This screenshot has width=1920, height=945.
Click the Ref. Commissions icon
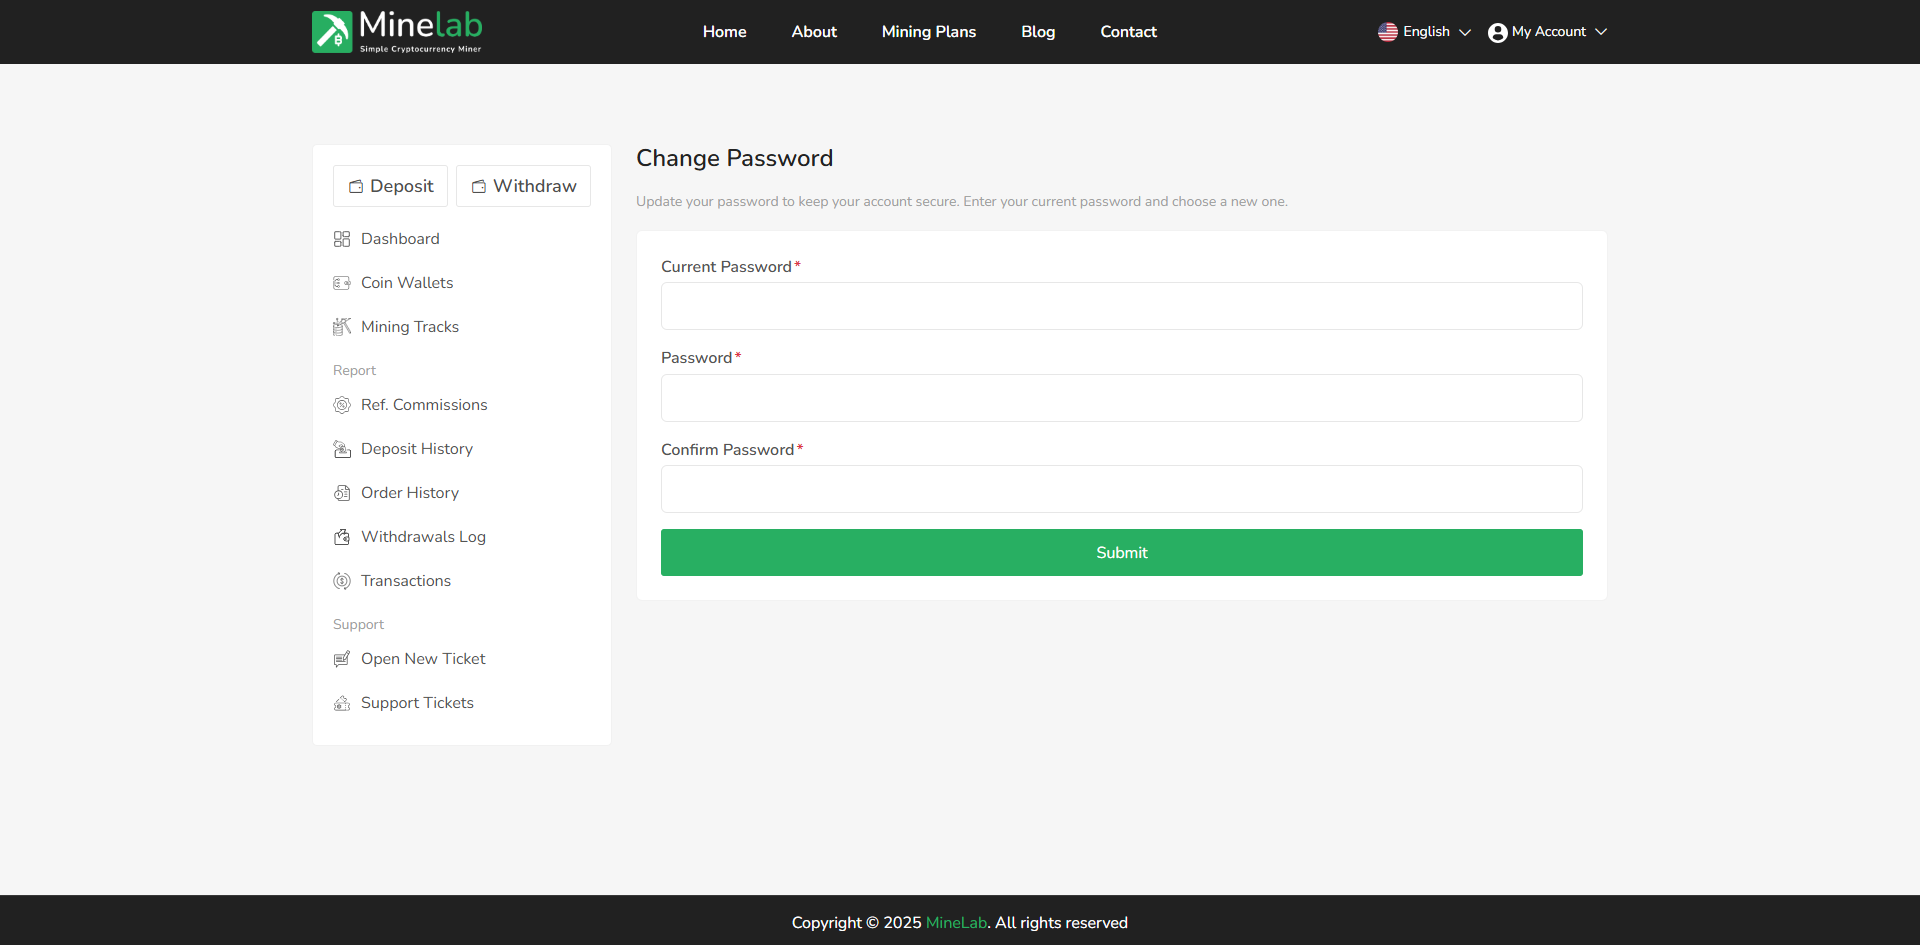342,405
